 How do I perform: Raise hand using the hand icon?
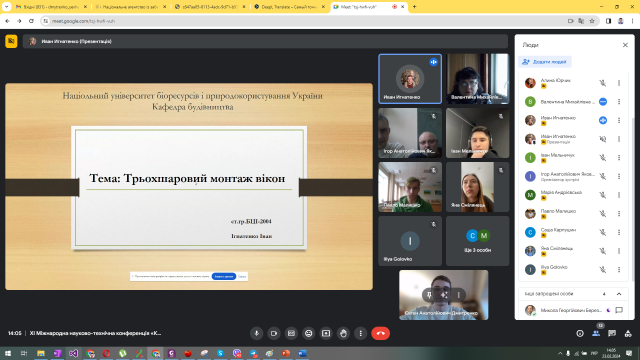tap(343, 333)
